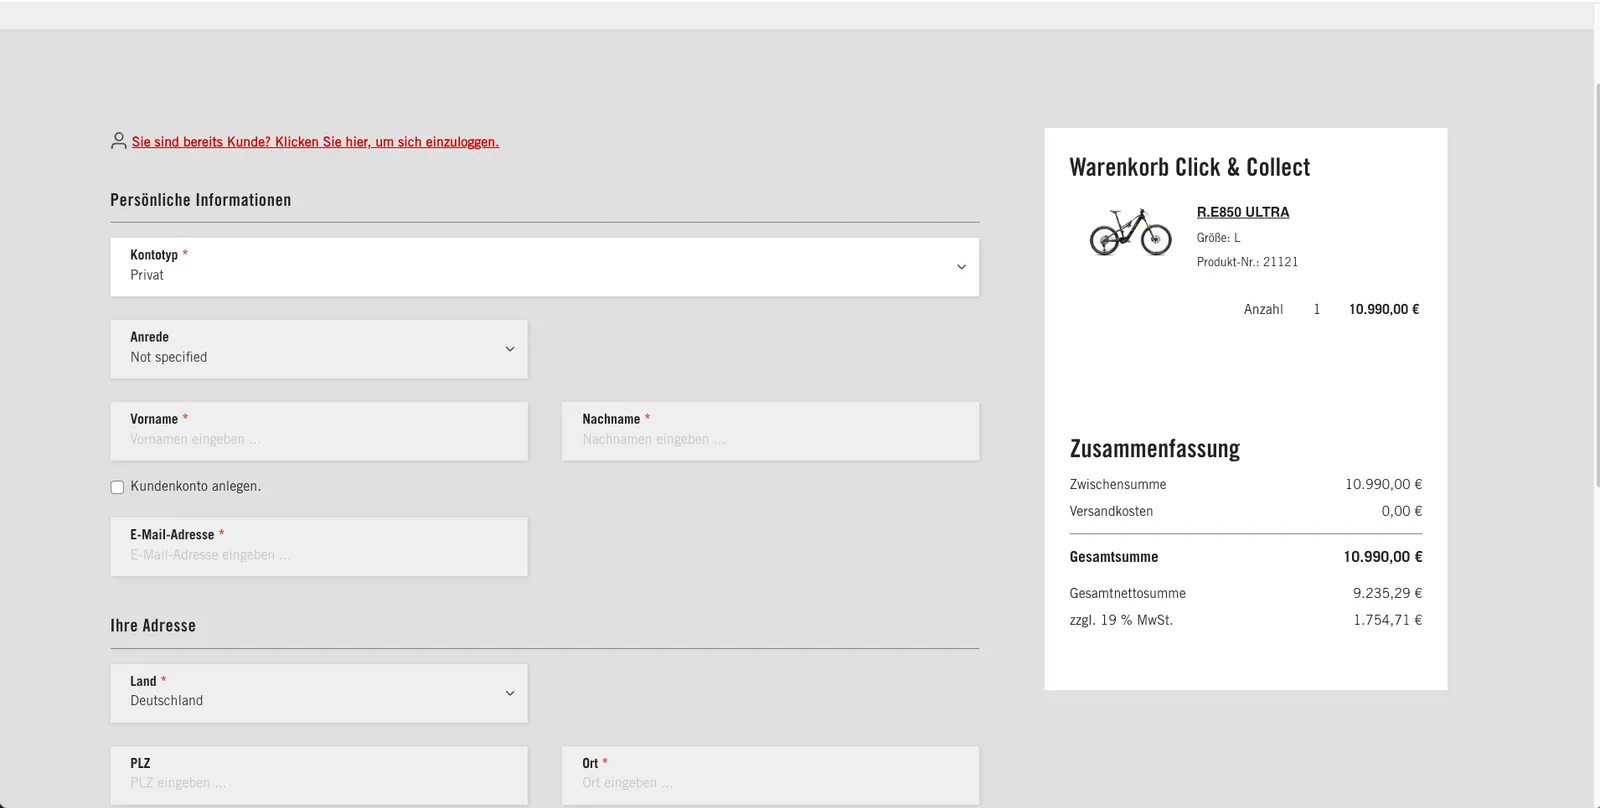Open the existing customer login link

315,142
